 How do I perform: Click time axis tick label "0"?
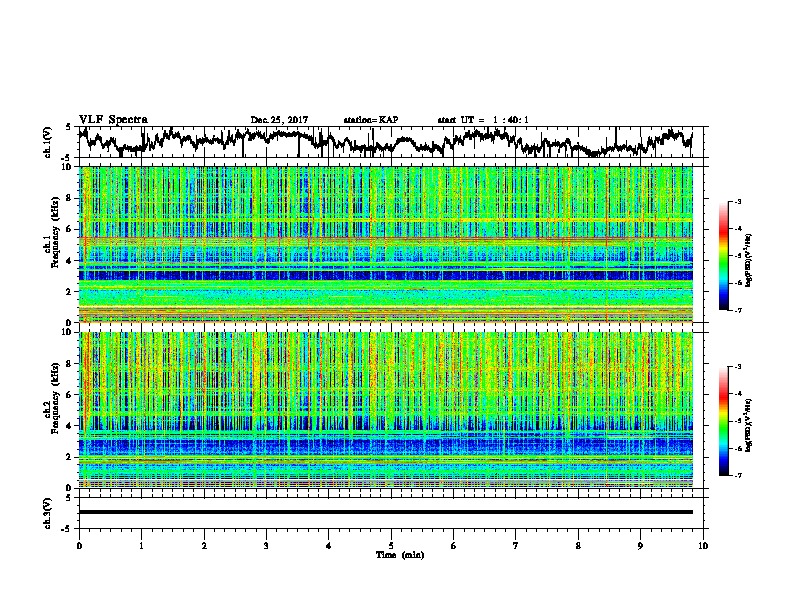tap(79, 546)
